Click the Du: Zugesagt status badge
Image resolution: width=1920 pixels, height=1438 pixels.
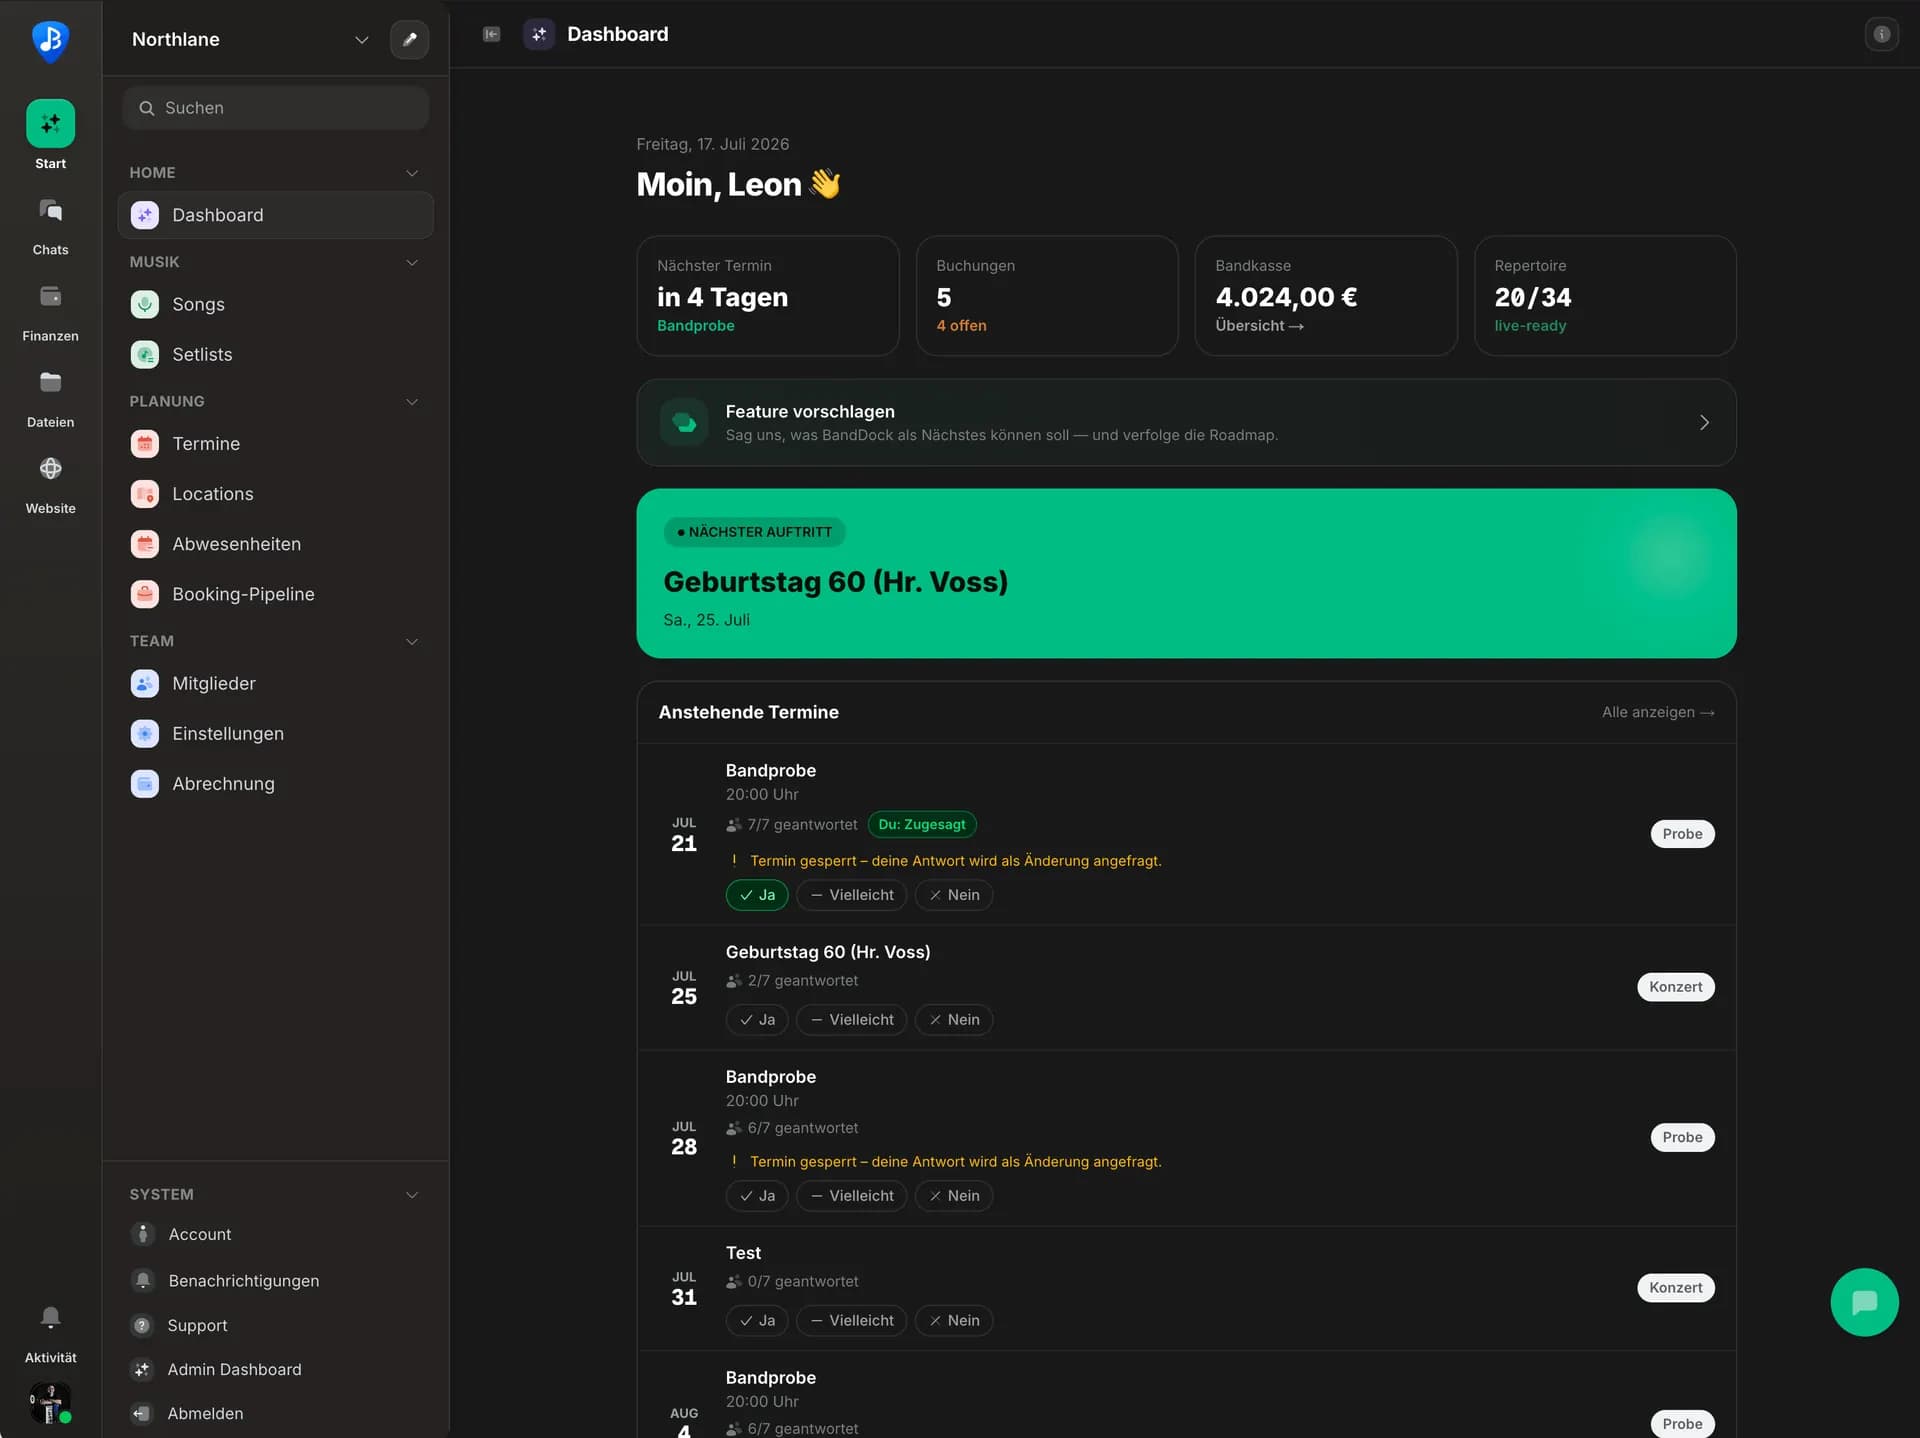[922, 824]
